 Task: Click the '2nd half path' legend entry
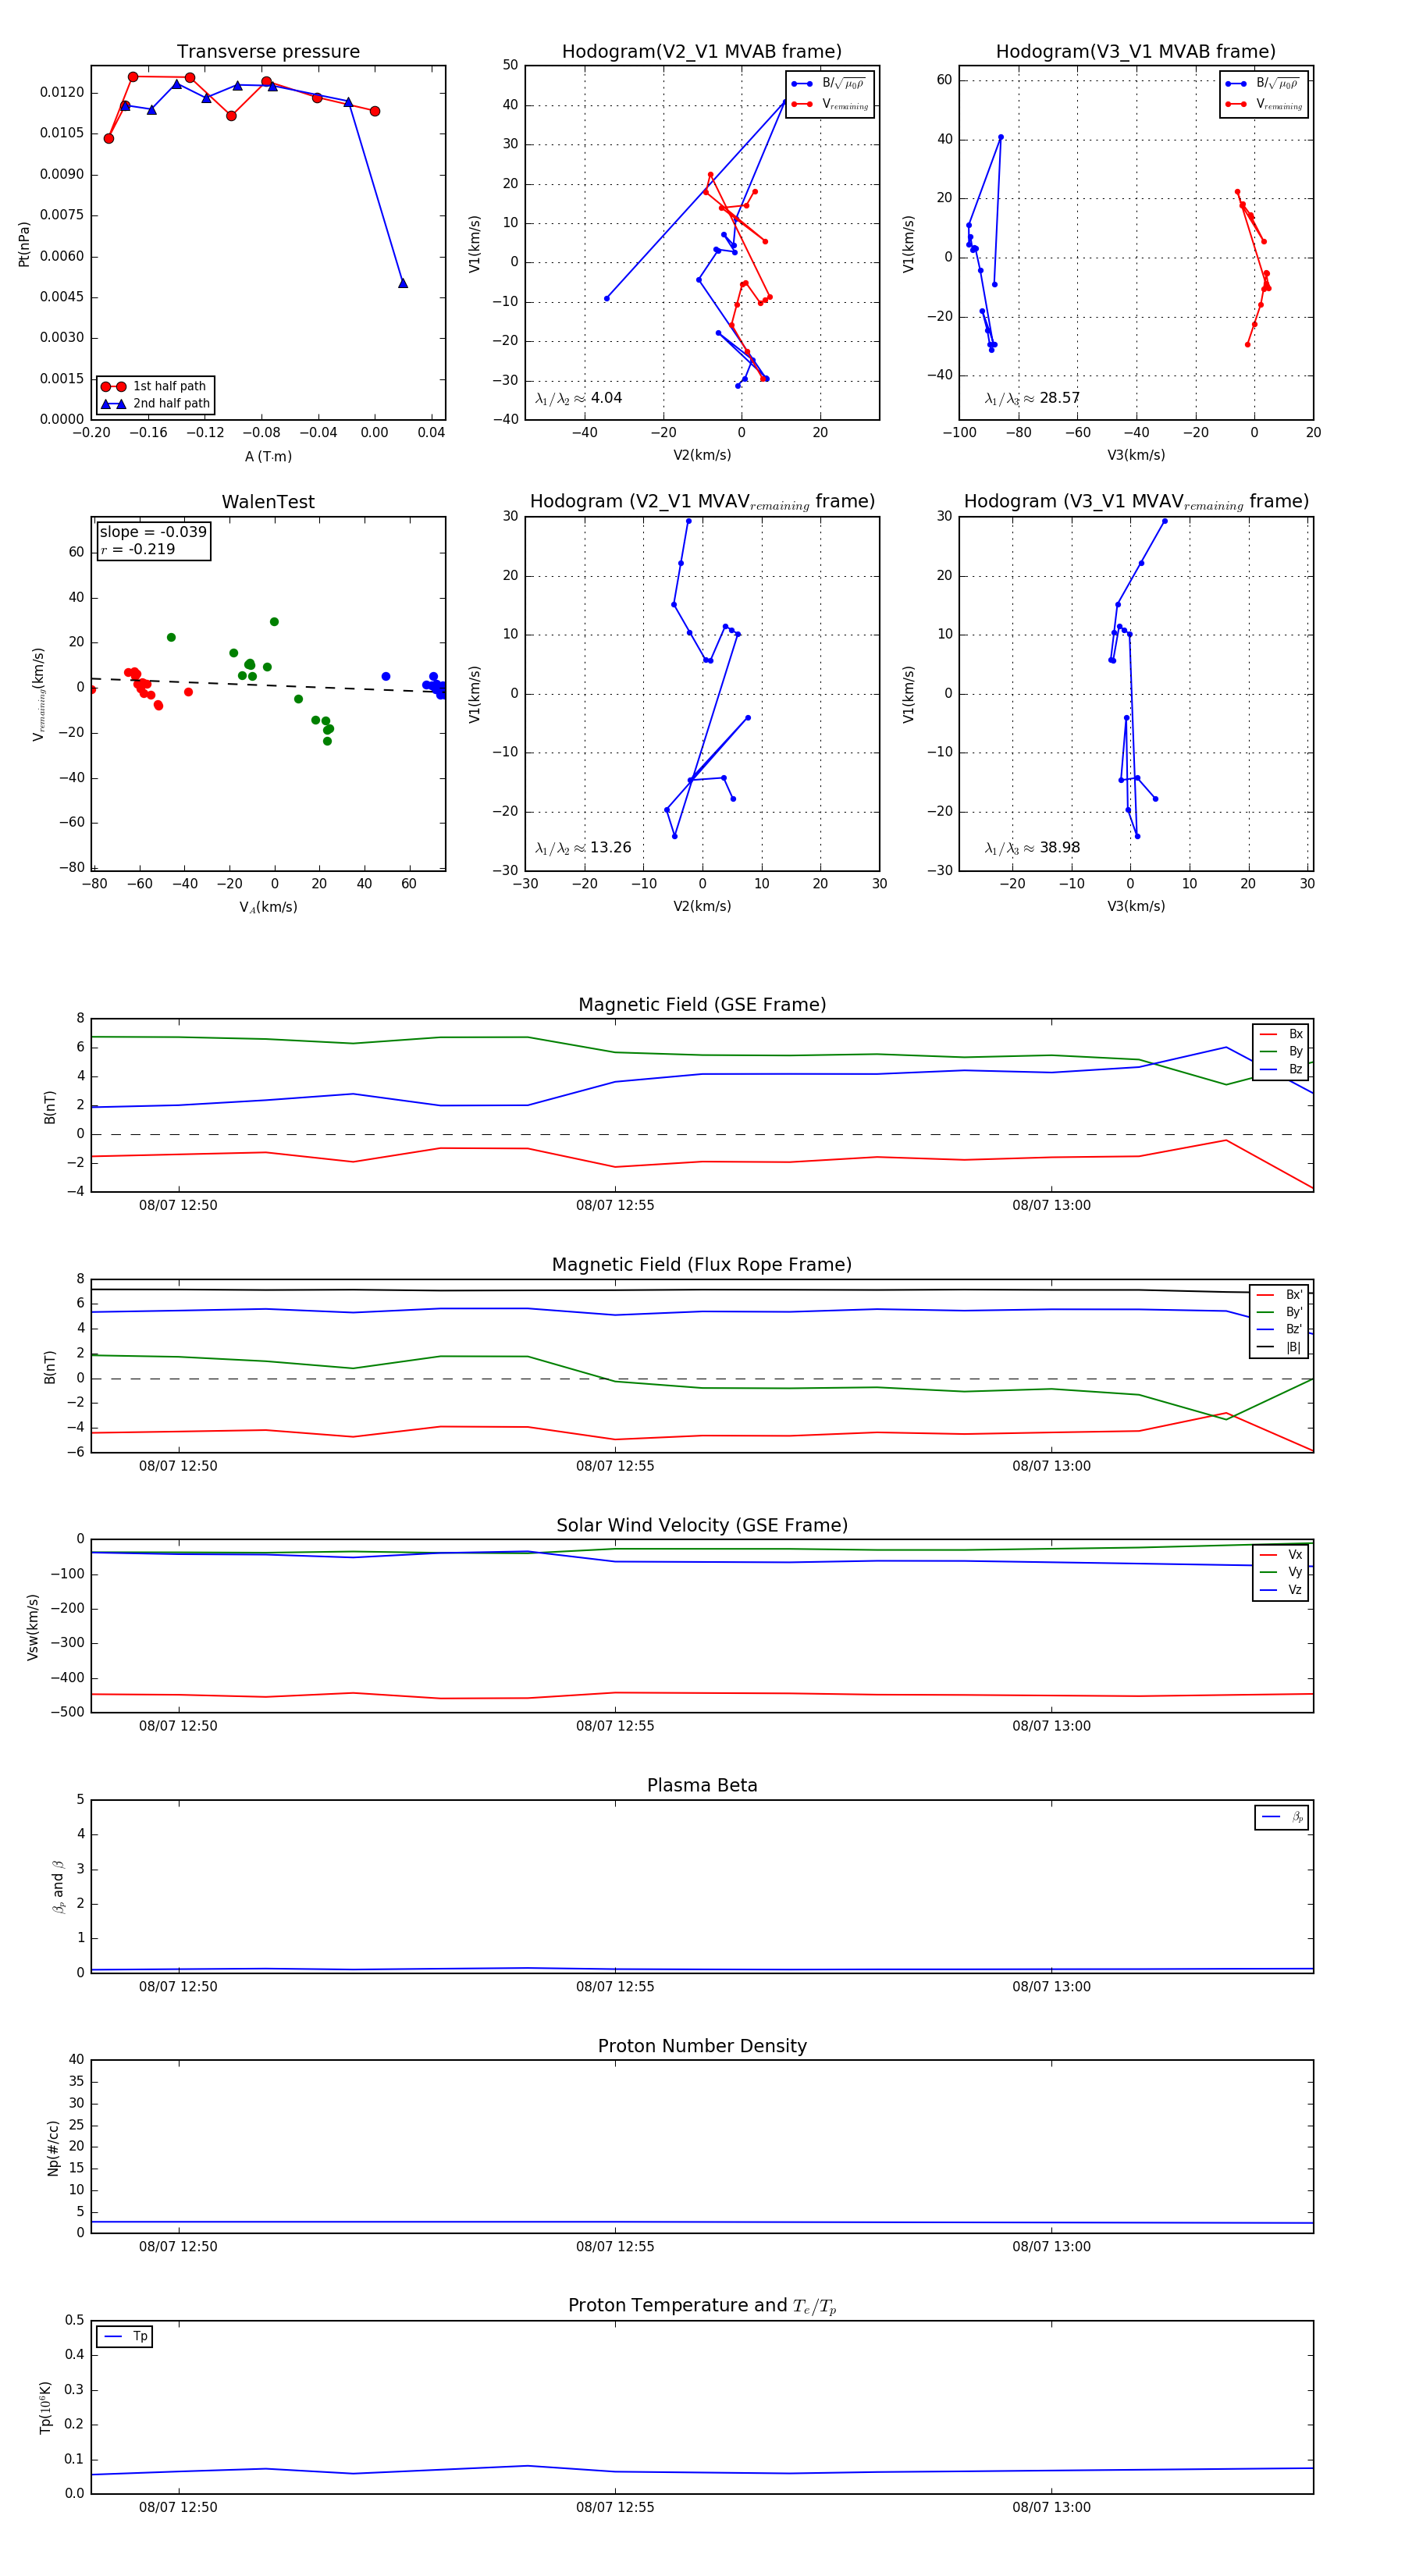155,404
